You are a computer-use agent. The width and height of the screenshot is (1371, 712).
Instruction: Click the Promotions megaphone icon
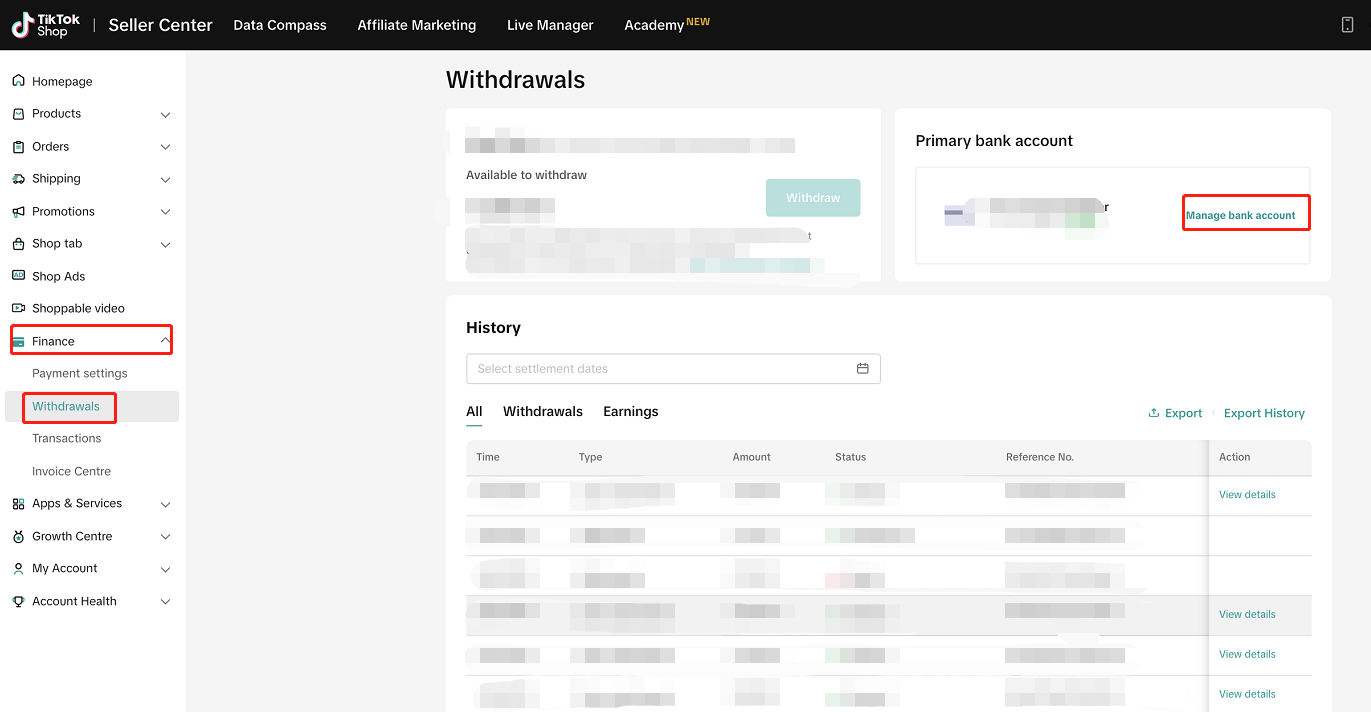click(18, 212)
